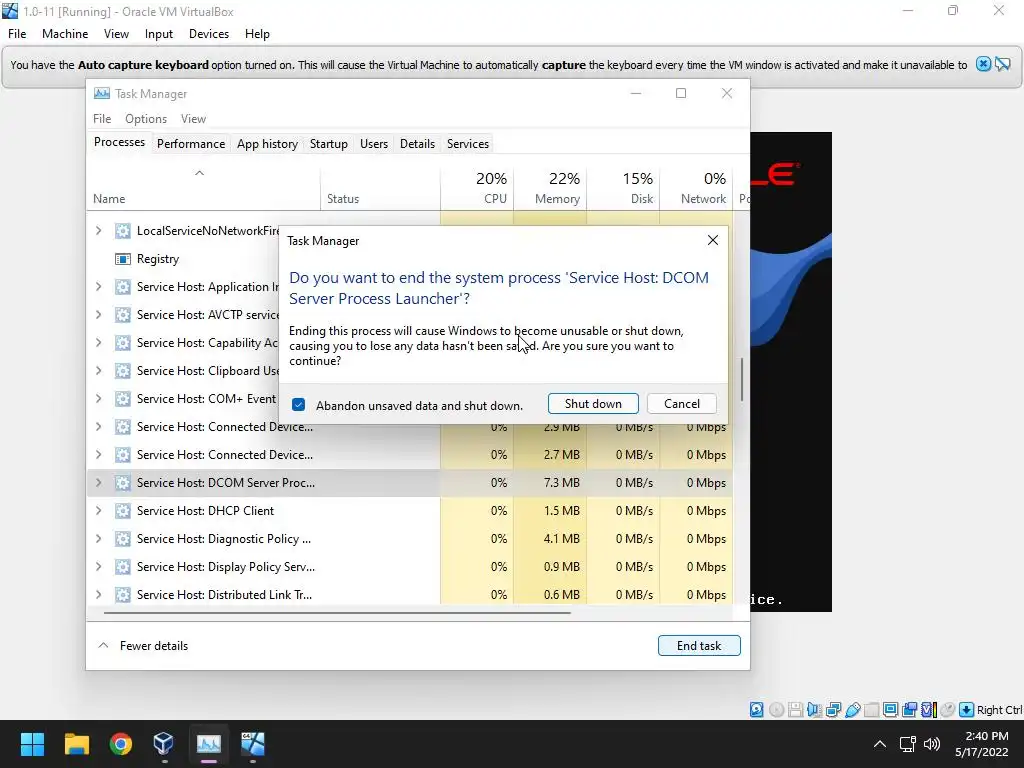This screenshot has height=768, width=1024.
Task: Expand Service Host: Distributed Link Tr row
Action: (x=99, y=595)
